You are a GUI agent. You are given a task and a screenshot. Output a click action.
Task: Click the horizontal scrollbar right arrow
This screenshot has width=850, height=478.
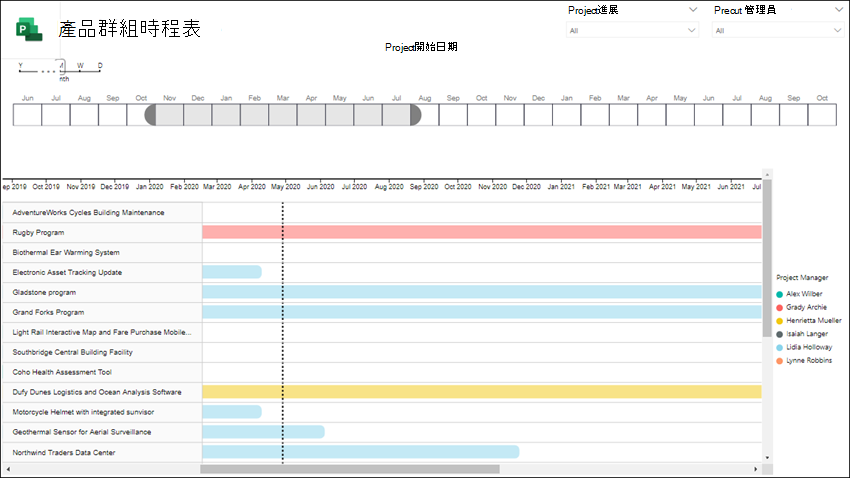coord(756,469)
